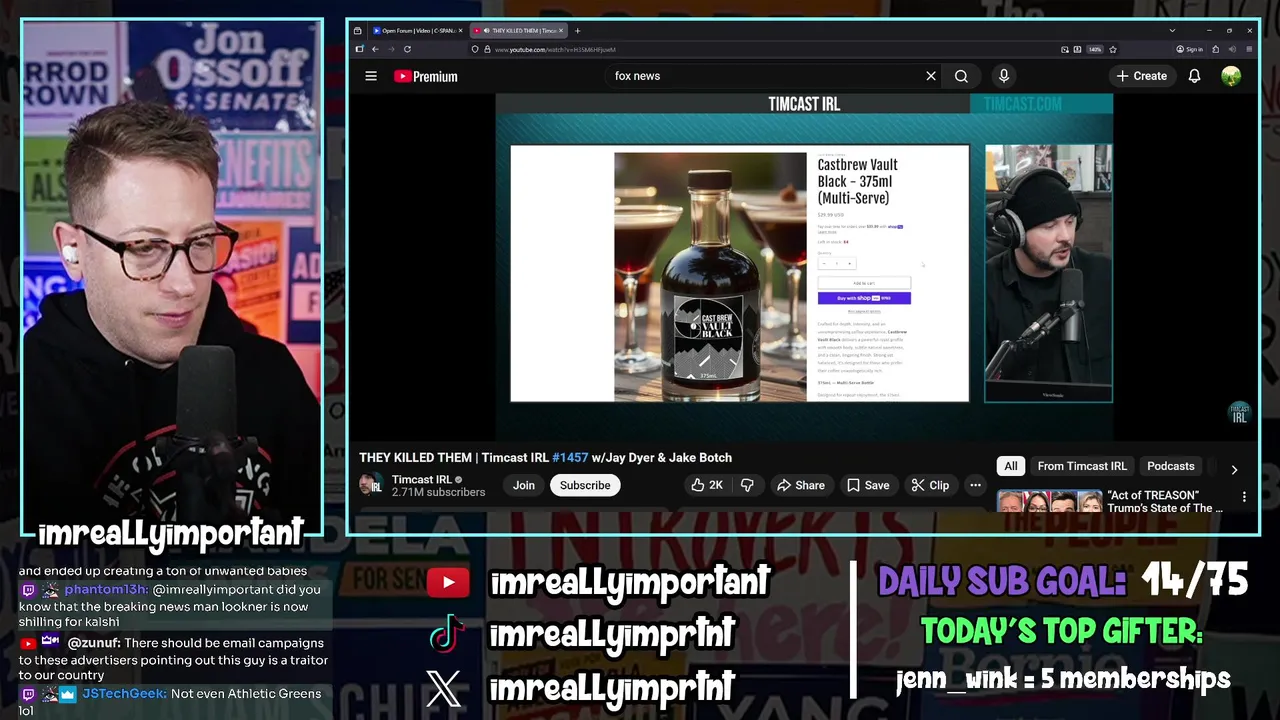The image size is (1280, 720).
Task: Subscribe to Timcast IRL channel
Action: [585, 485]
